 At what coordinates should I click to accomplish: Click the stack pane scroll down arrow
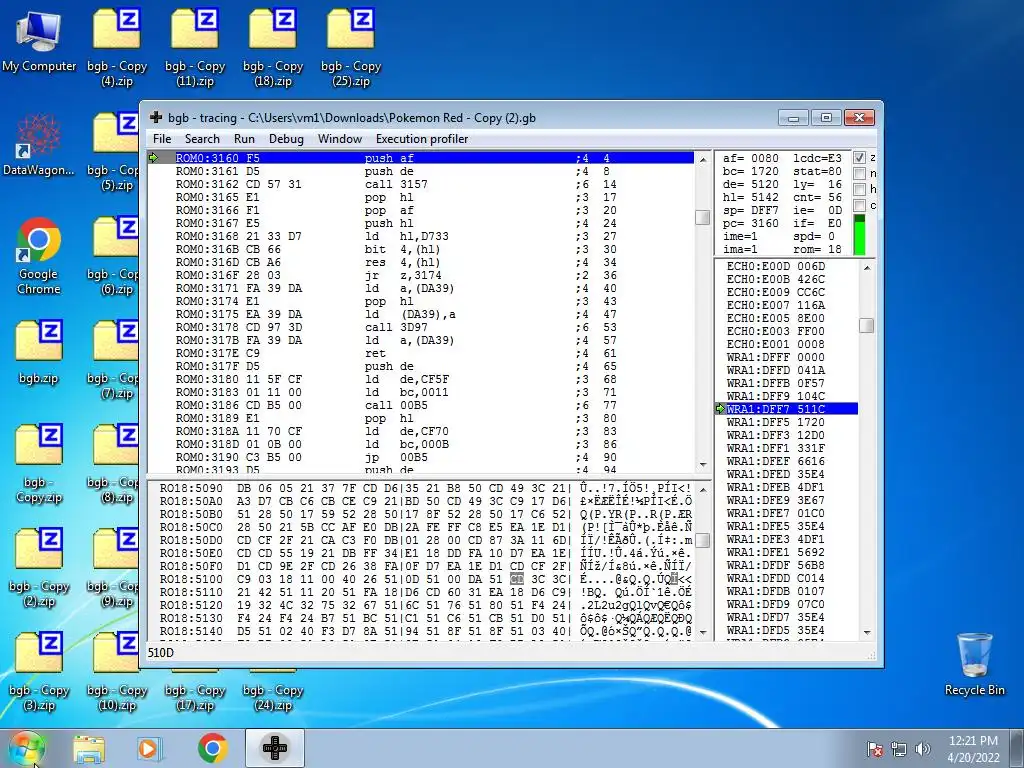point(867,632)
